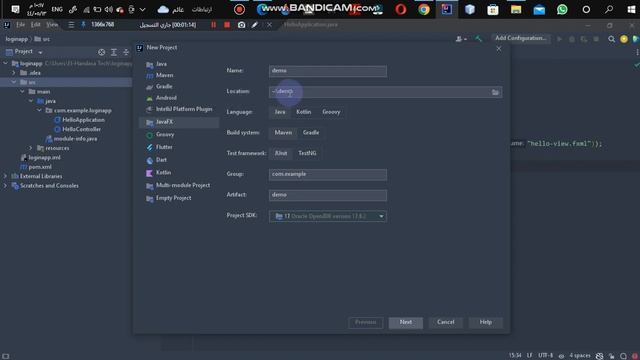The image size is (640, 360).
Task: Set build system to Gradle
Action: coord(311,133)
